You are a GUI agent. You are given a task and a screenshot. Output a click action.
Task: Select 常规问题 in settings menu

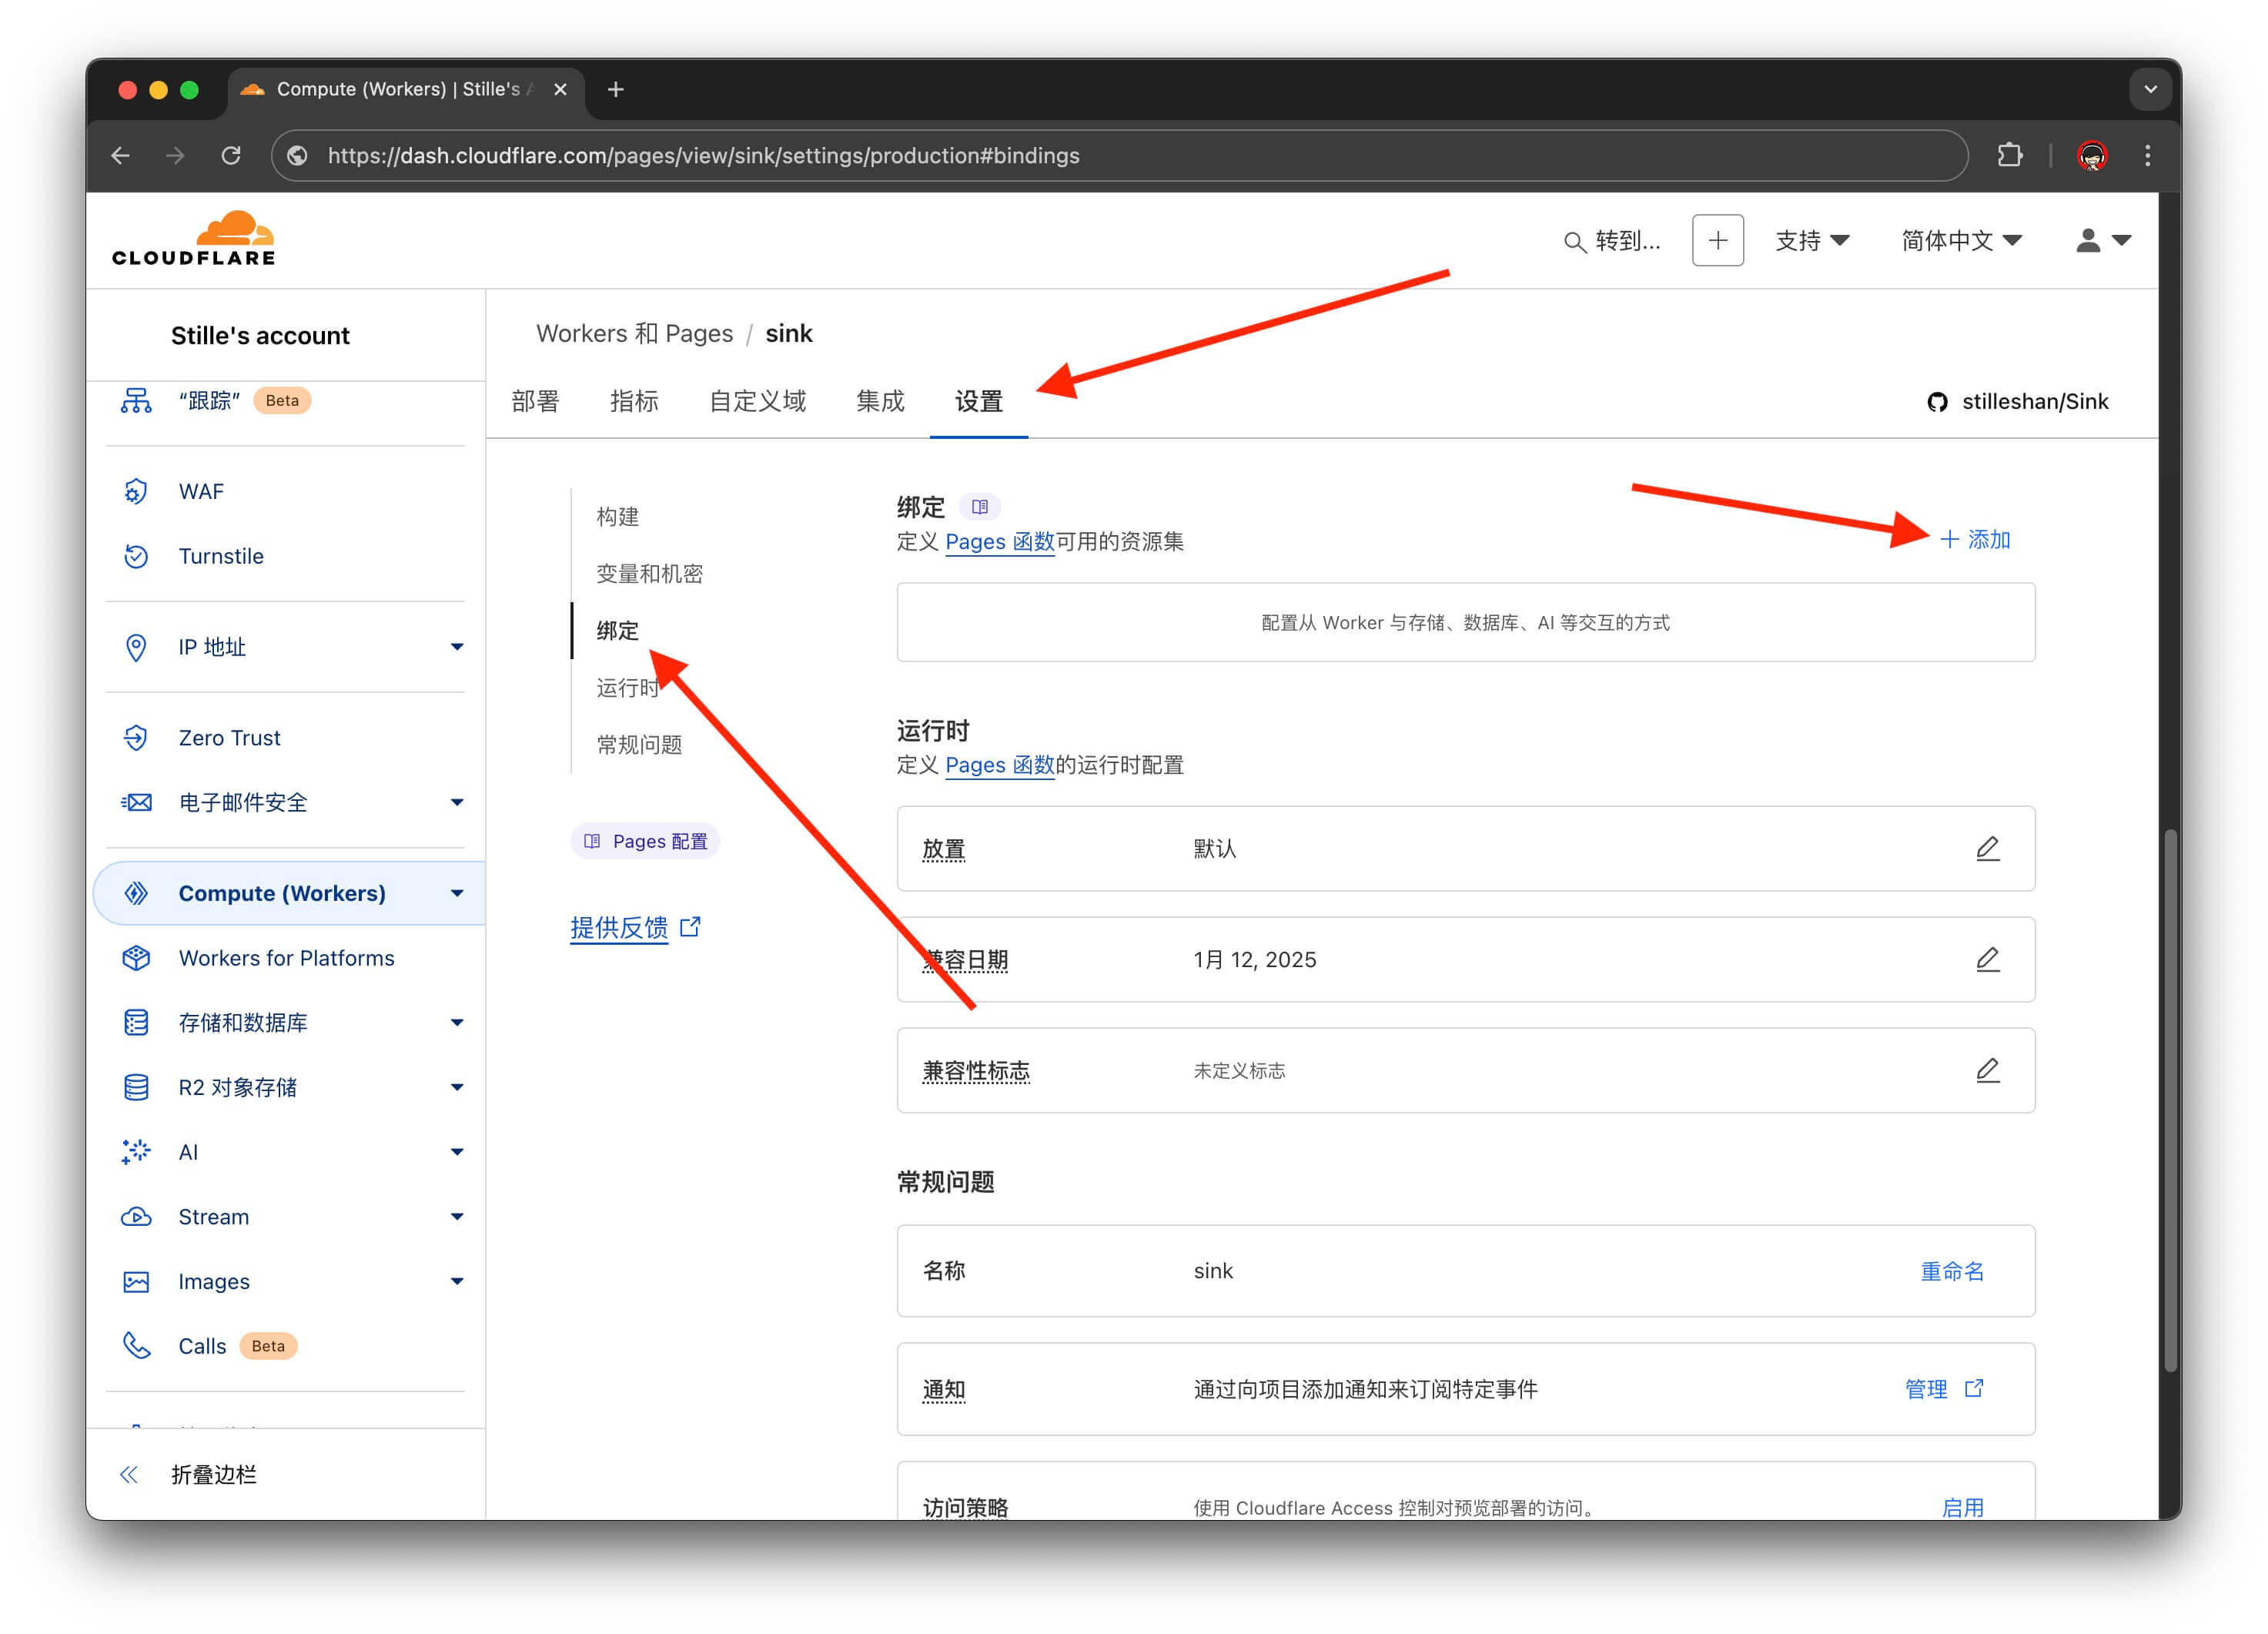tap(640, 745)
